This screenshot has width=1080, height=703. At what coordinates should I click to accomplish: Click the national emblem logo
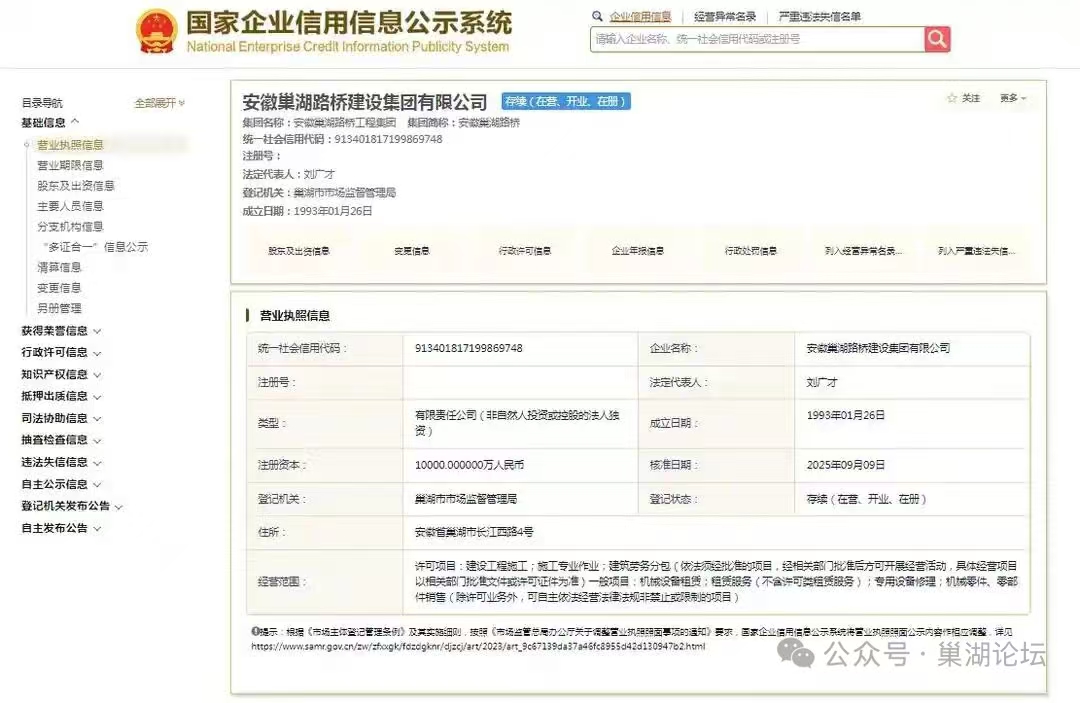tap(156, 32)
